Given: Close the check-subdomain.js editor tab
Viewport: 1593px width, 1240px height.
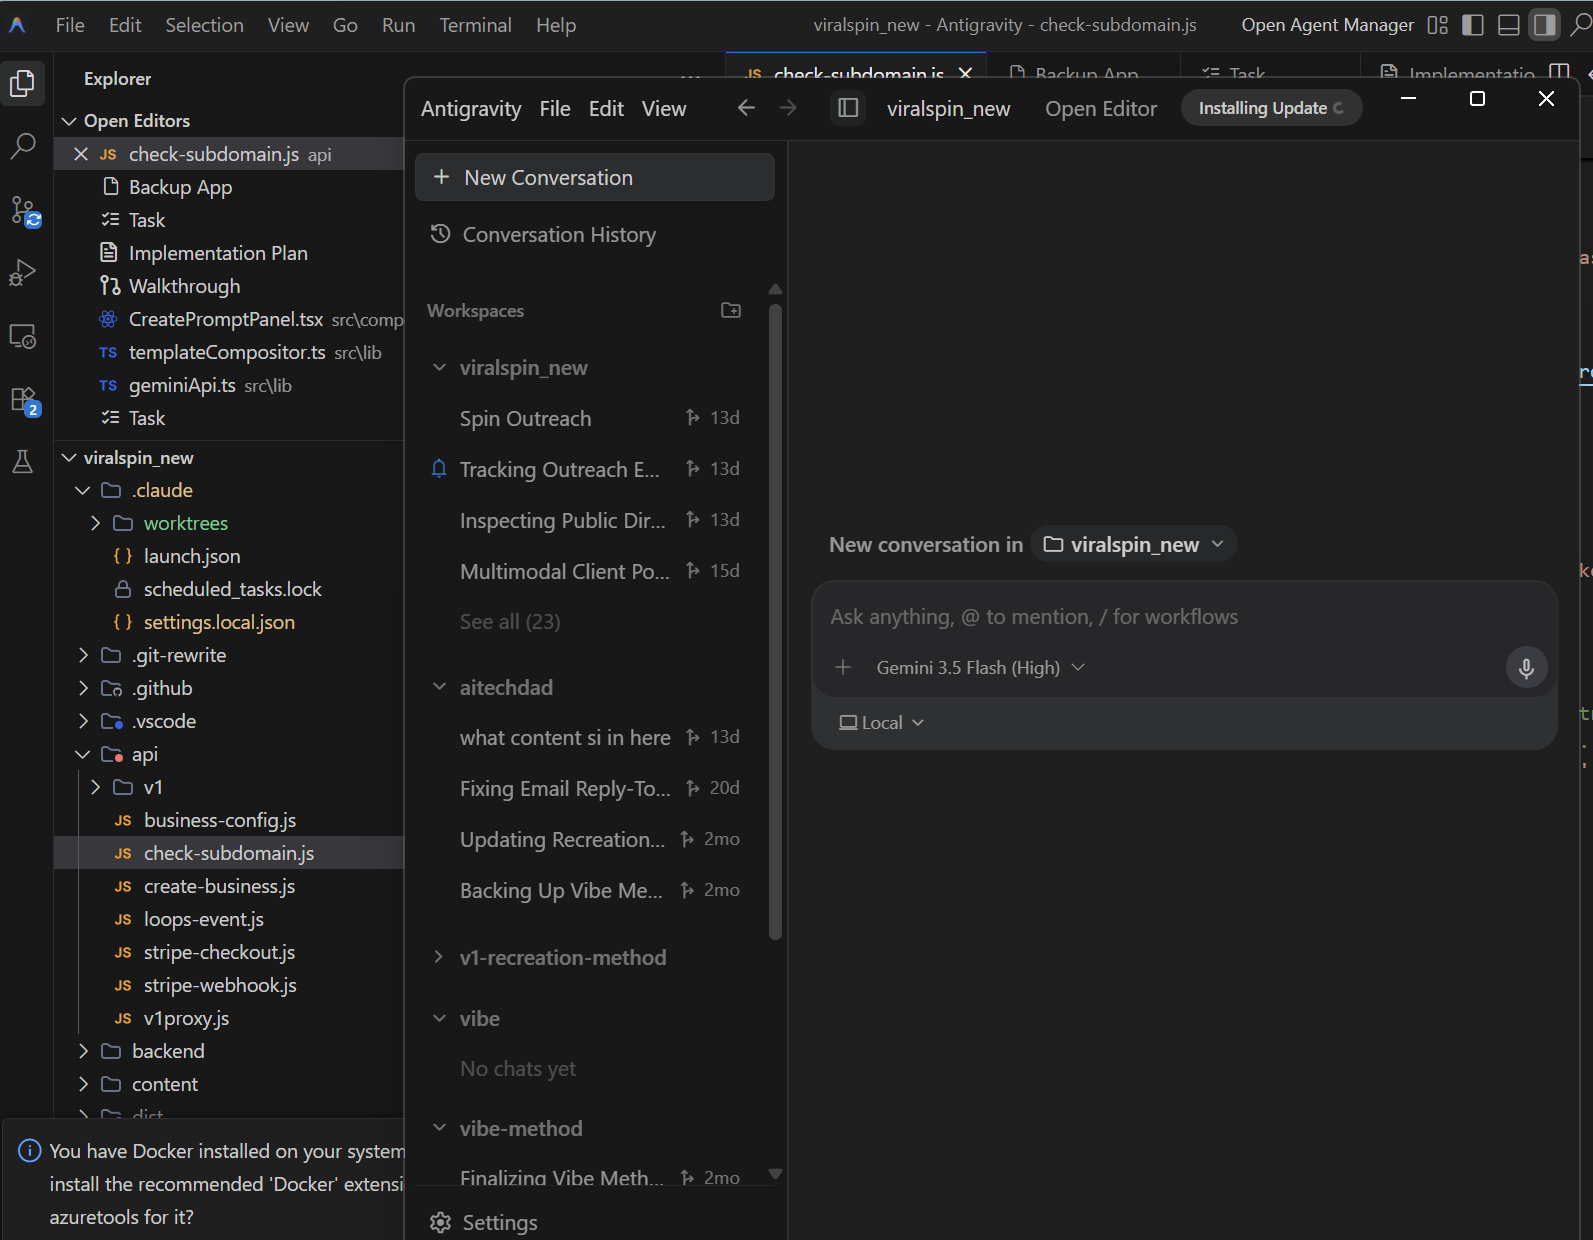Looking at the screenshot, I should click(x=965, y=73).
